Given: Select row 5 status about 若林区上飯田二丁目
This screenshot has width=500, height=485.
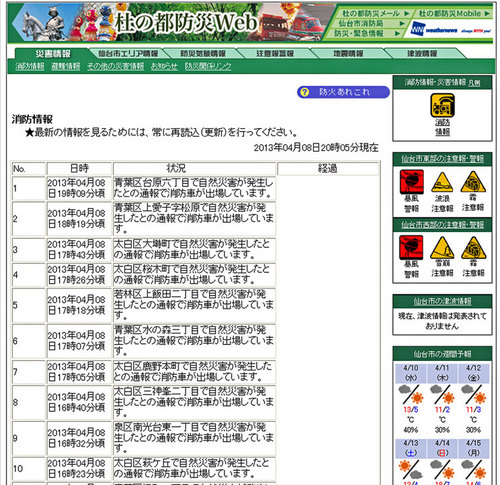Looking at the screenshot, I should pyautogui.click(x=195, y=305).
